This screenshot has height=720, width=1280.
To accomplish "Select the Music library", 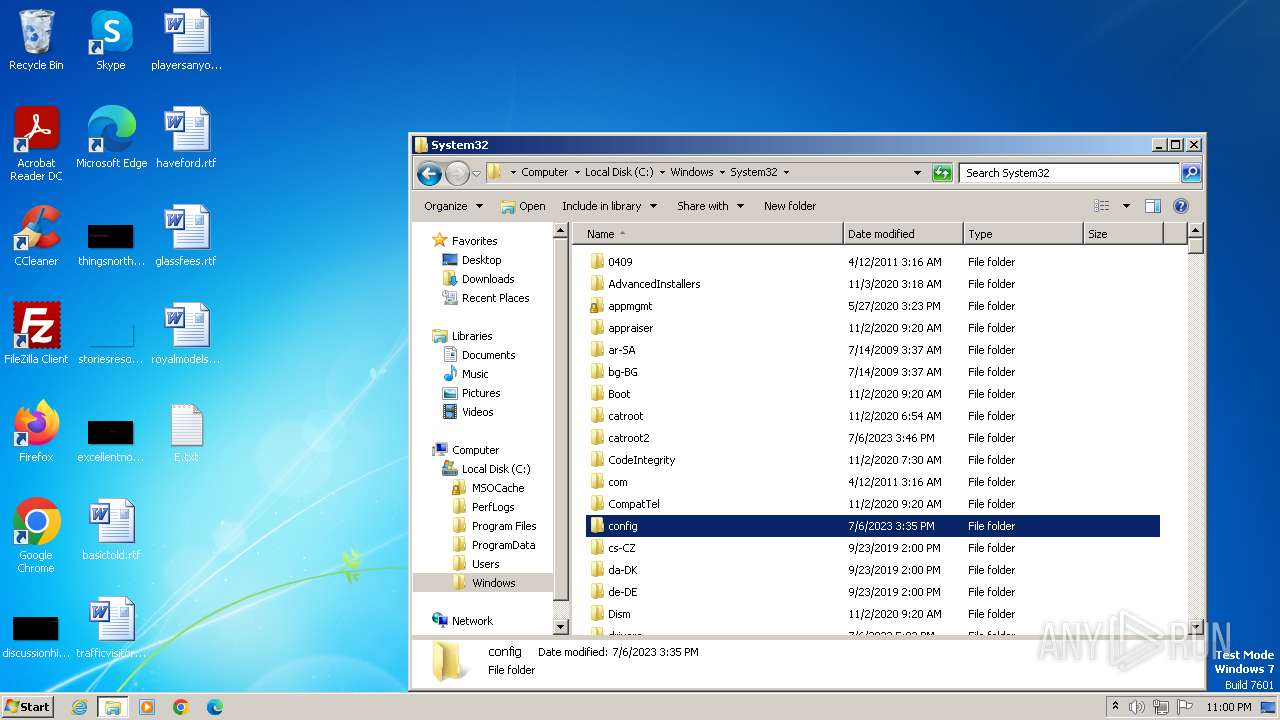I will tap(475, 374).
